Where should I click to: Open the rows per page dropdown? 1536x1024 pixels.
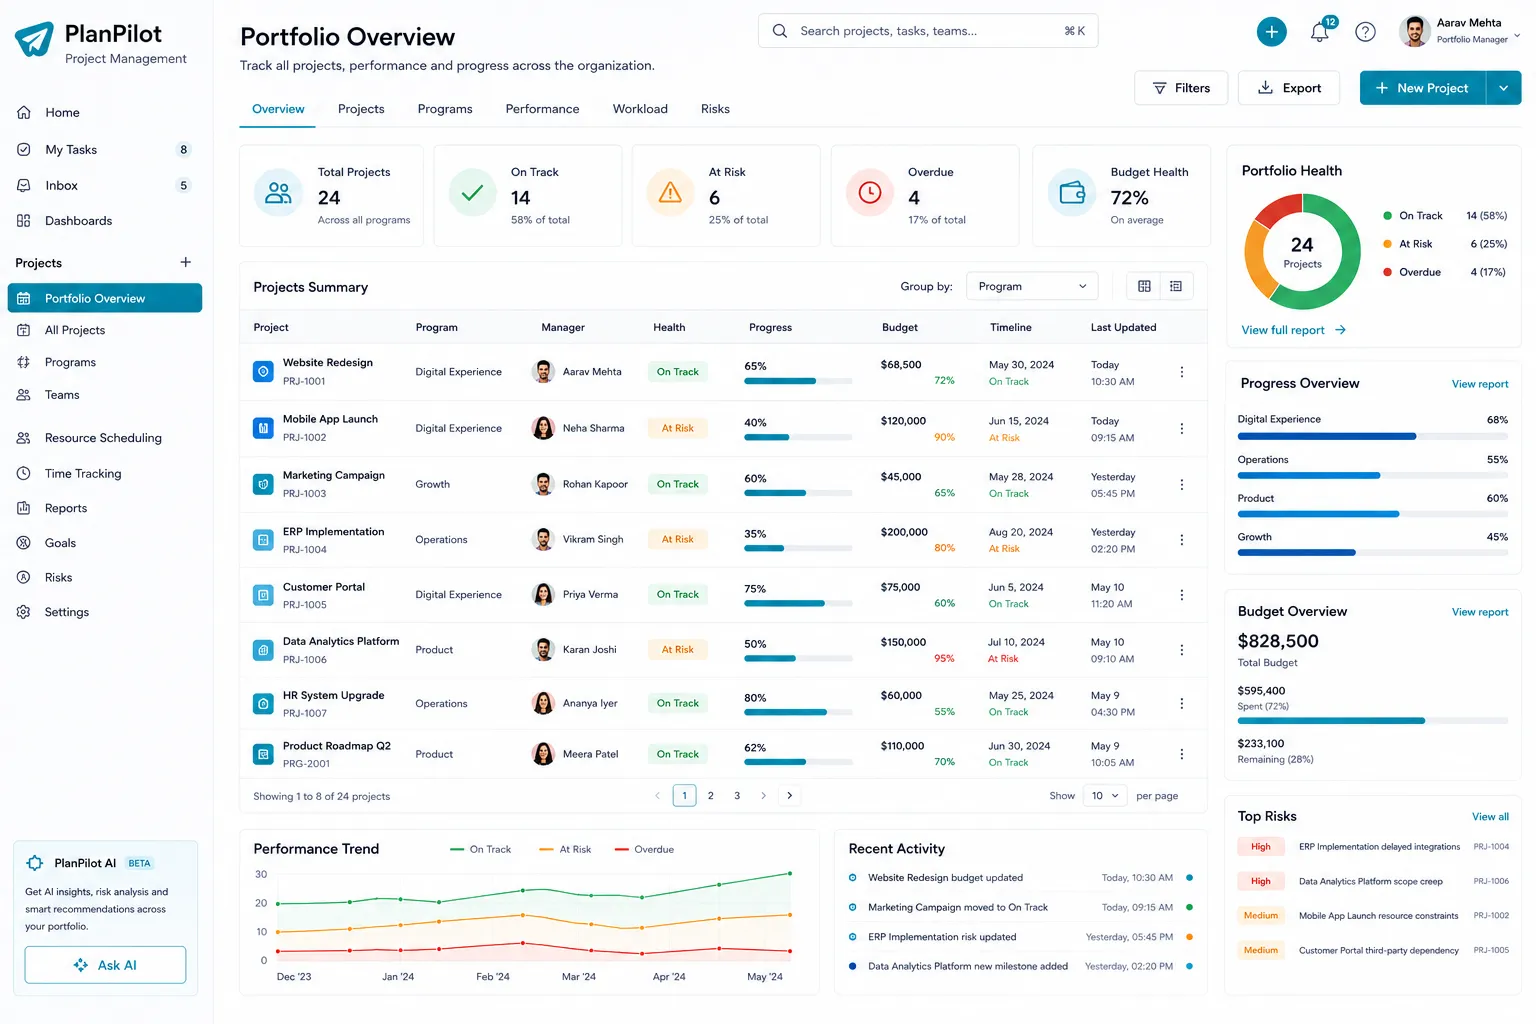(1105, 796)
